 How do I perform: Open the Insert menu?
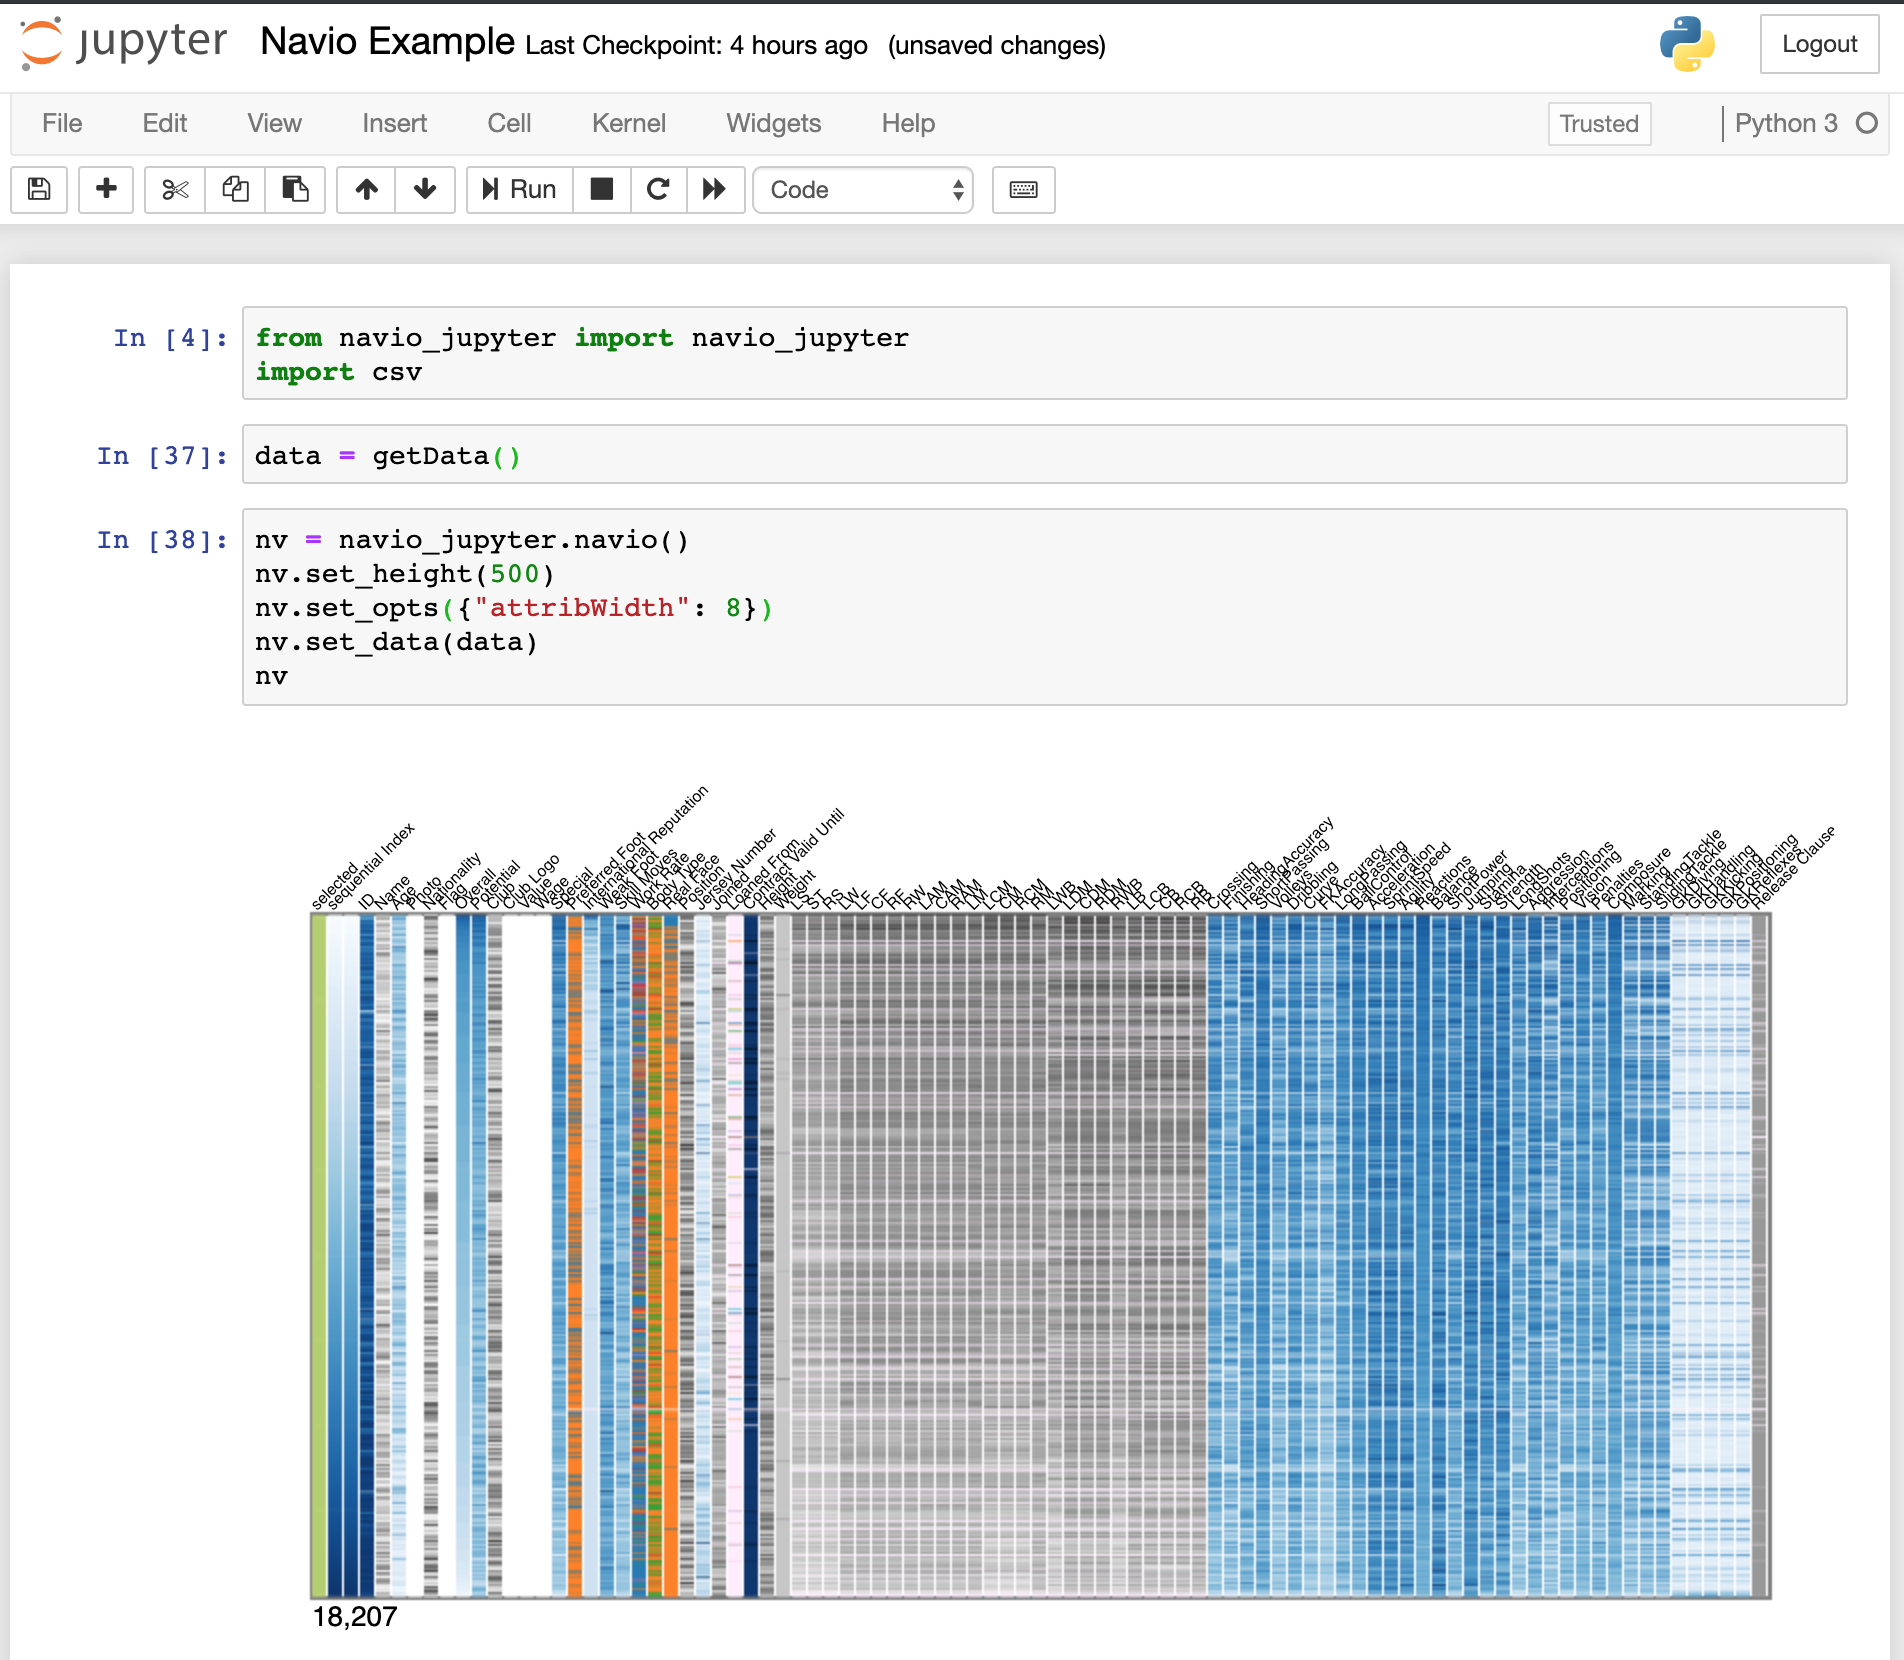pos(394,123)
